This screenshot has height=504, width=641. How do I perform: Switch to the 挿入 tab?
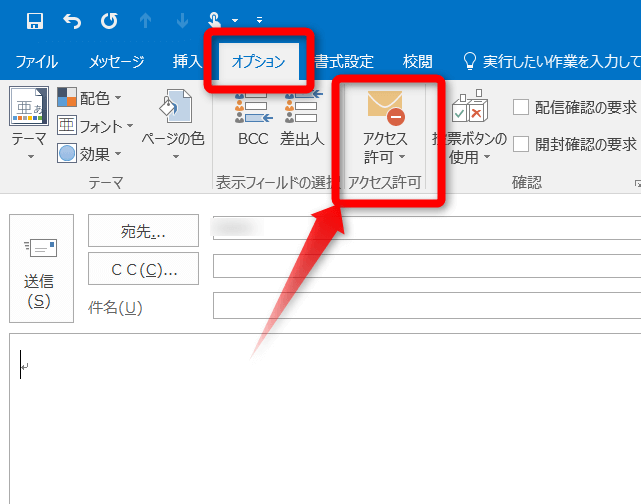click(x=187, y=61)
